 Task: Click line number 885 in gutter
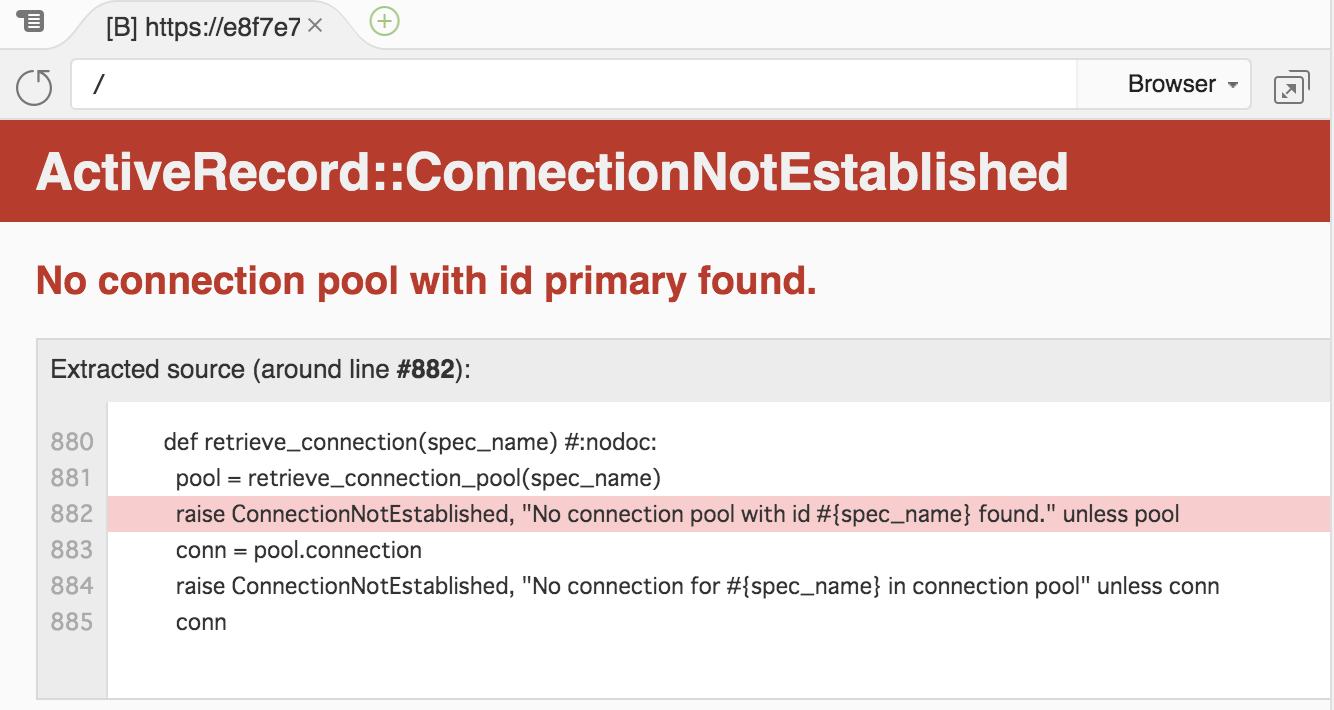point(72,622)
